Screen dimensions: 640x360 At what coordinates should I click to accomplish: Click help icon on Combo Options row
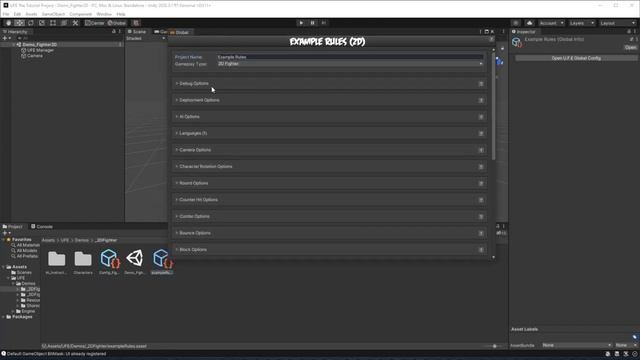(481, 217)
